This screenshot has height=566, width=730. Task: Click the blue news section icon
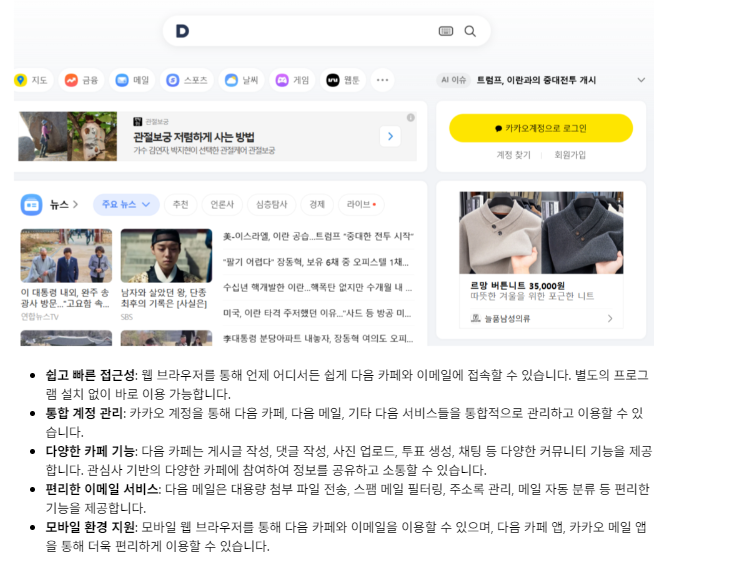tap(31, 204)
